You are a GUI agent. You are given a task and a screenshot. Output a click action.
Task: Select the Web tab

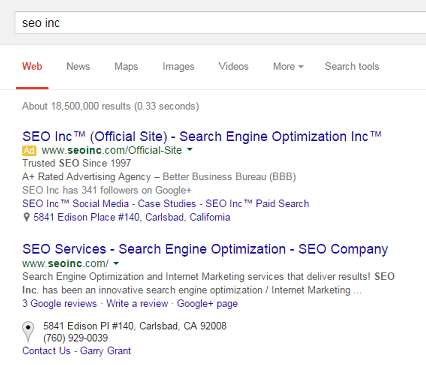[32, 66]
